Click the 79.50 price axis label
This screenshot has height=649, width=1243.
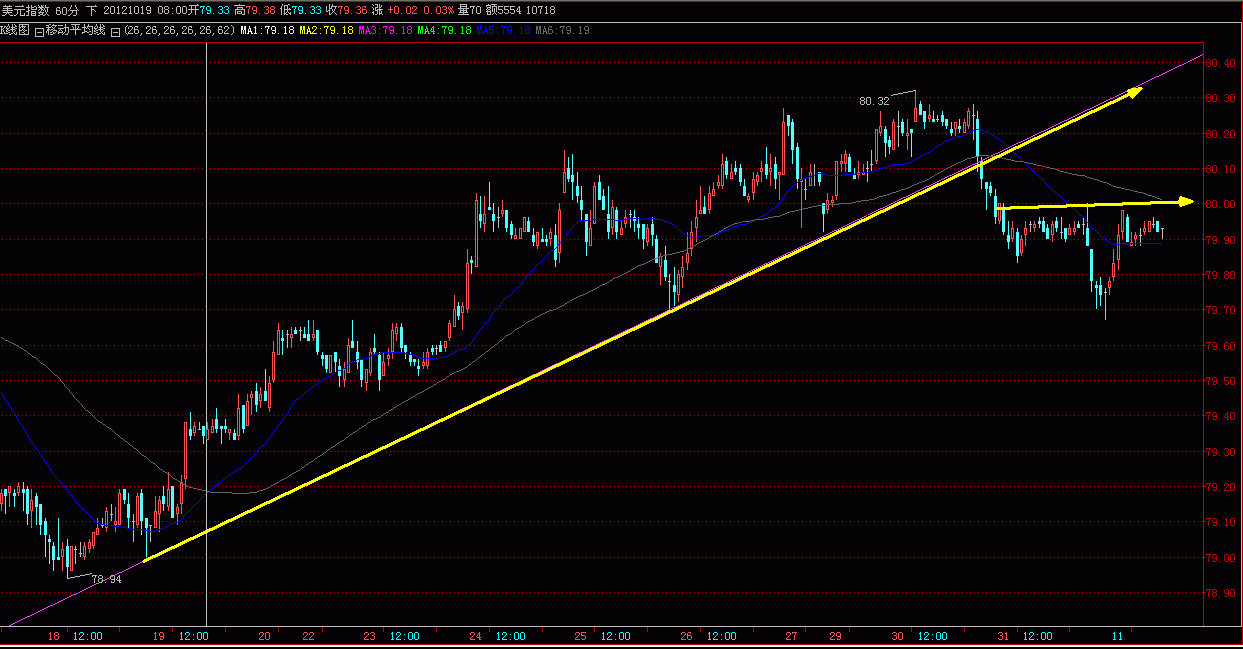[1221, 381]
